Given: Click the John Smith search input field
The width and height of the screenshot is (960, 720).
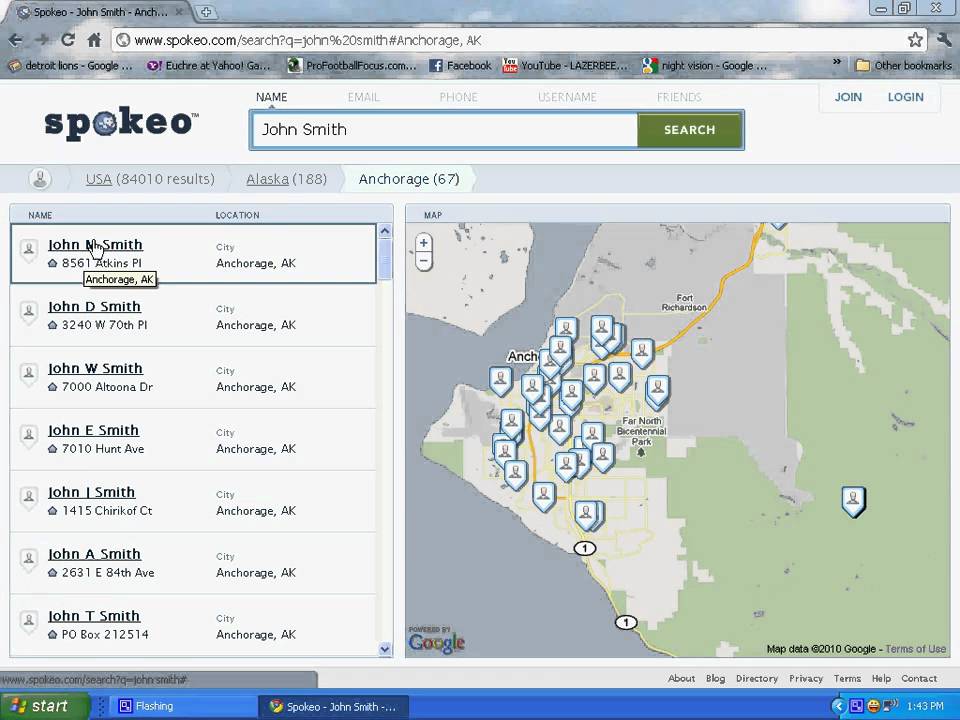Looking at the screenshot, I should click(444, 130).
